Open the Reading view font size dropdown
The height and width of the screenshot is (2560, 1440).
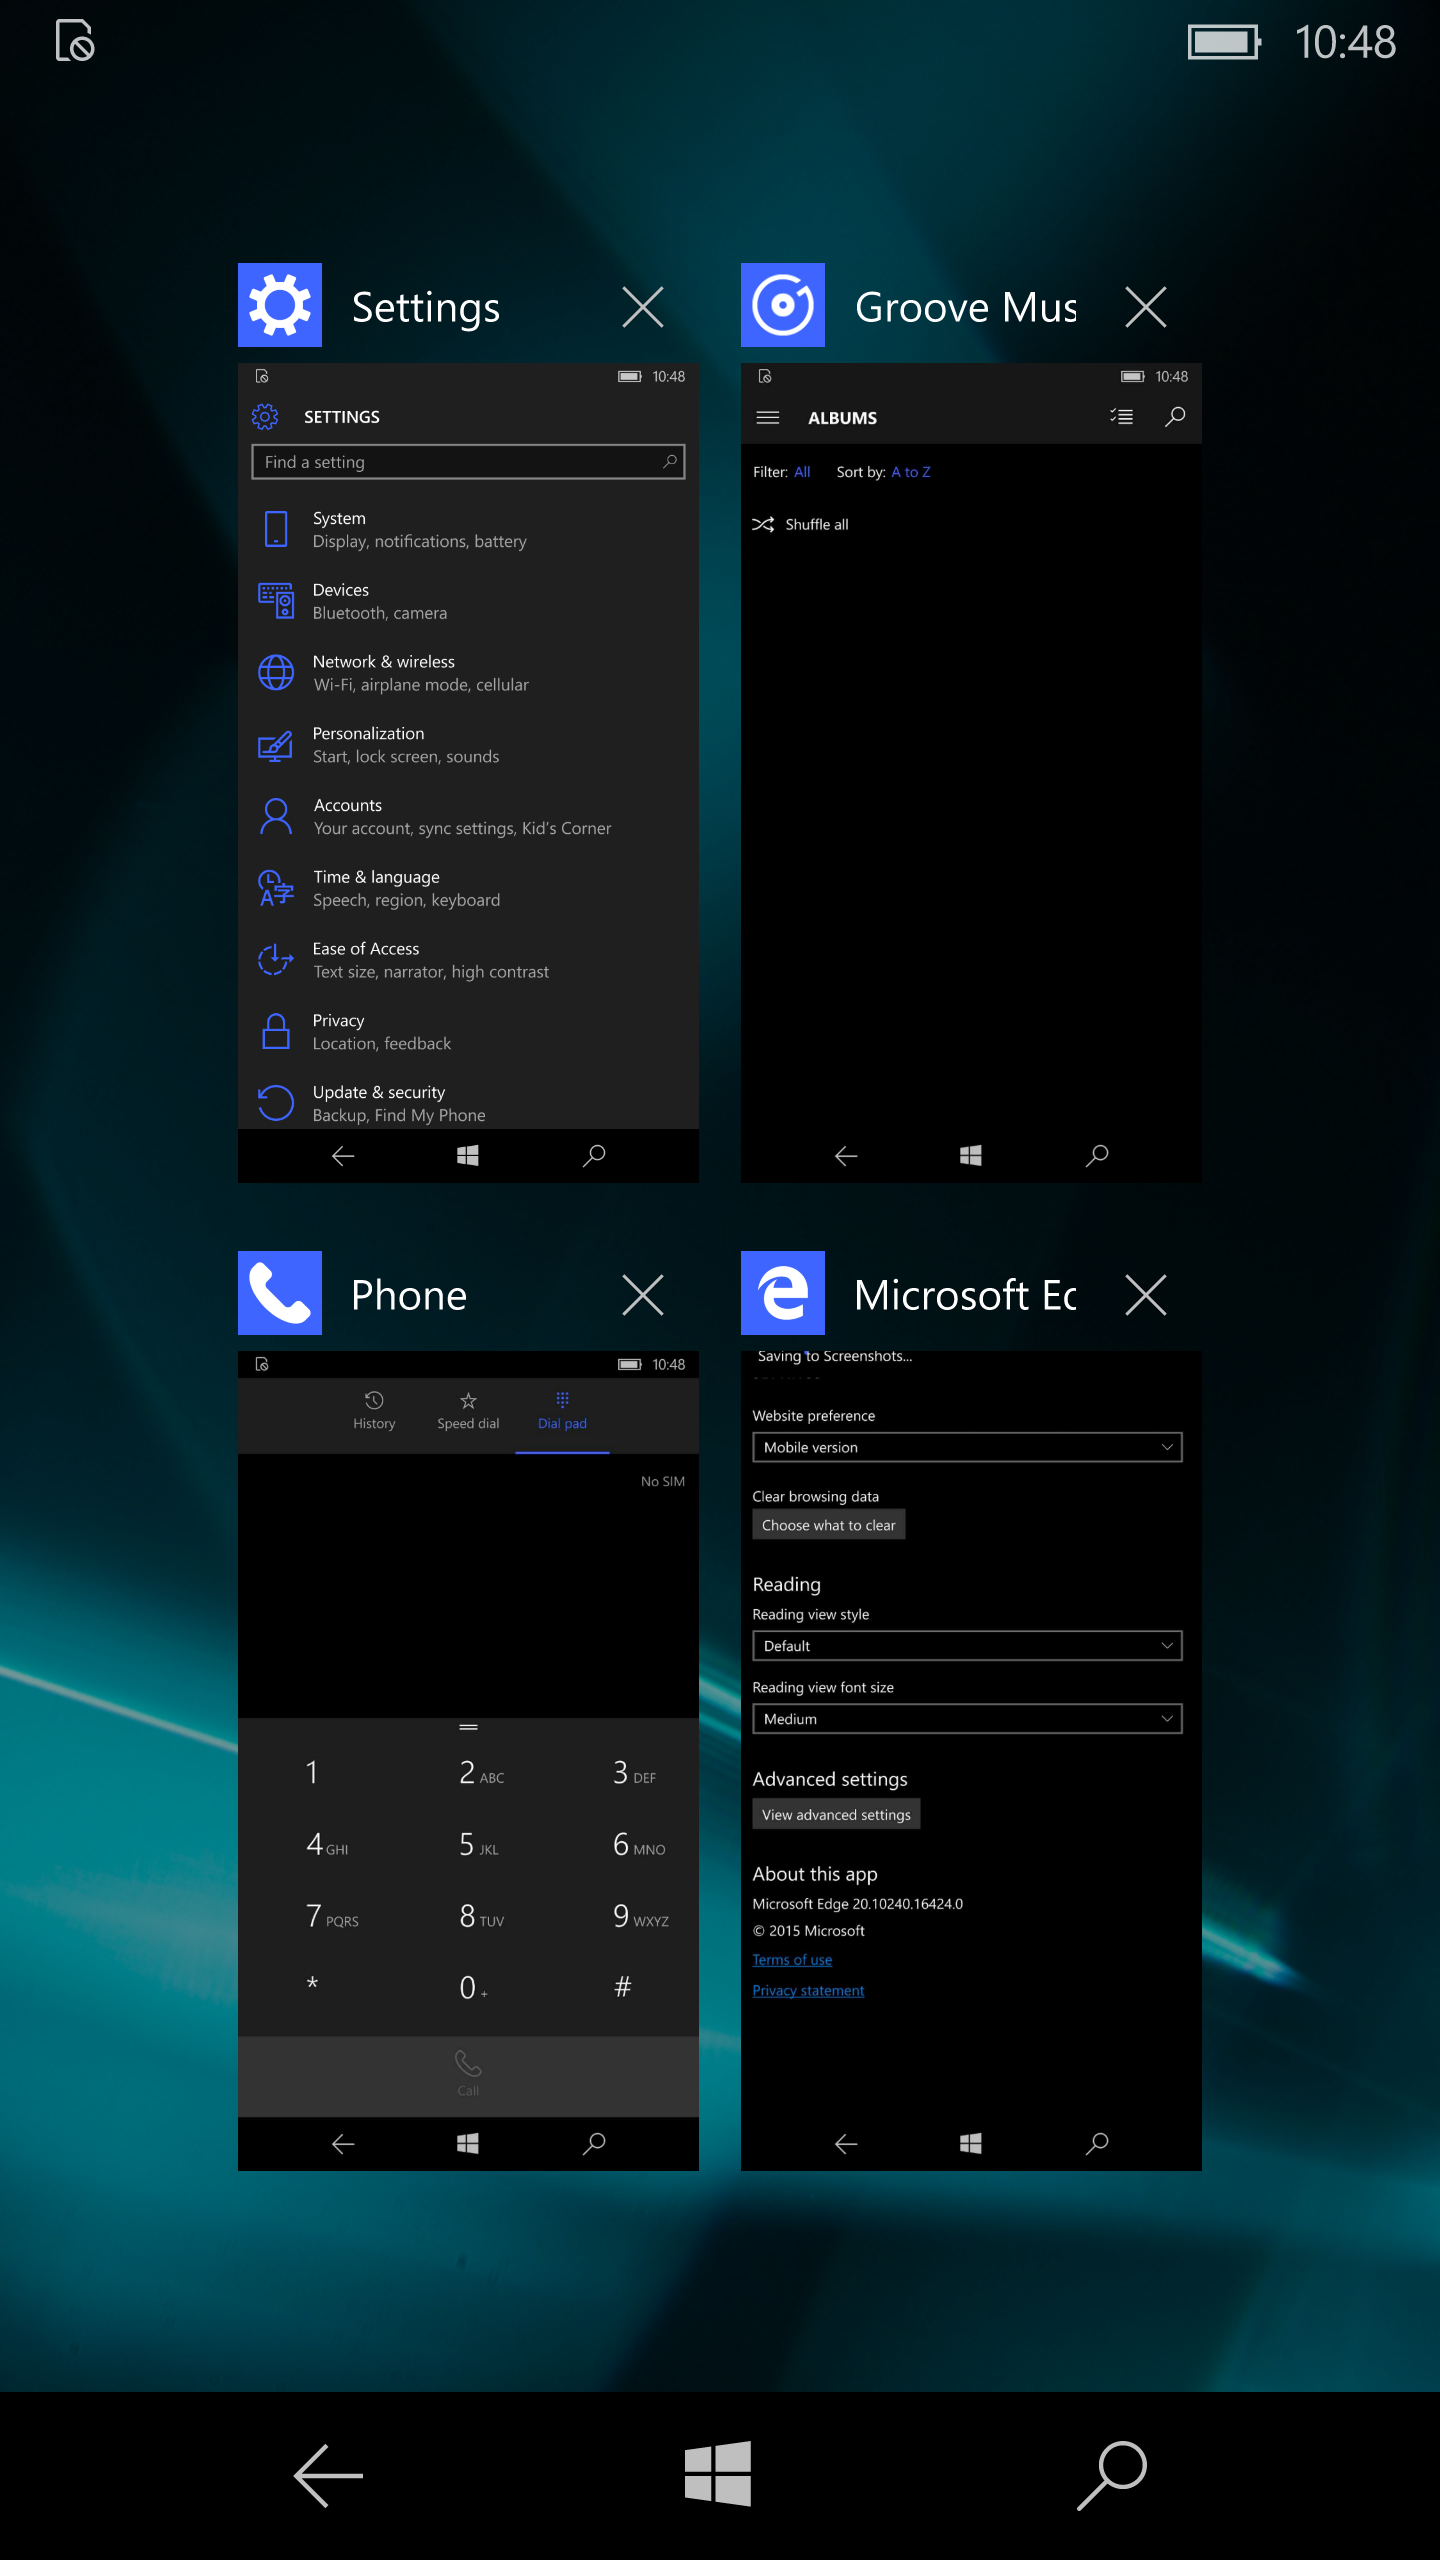pyautogui.click(x=967, y=1719)
